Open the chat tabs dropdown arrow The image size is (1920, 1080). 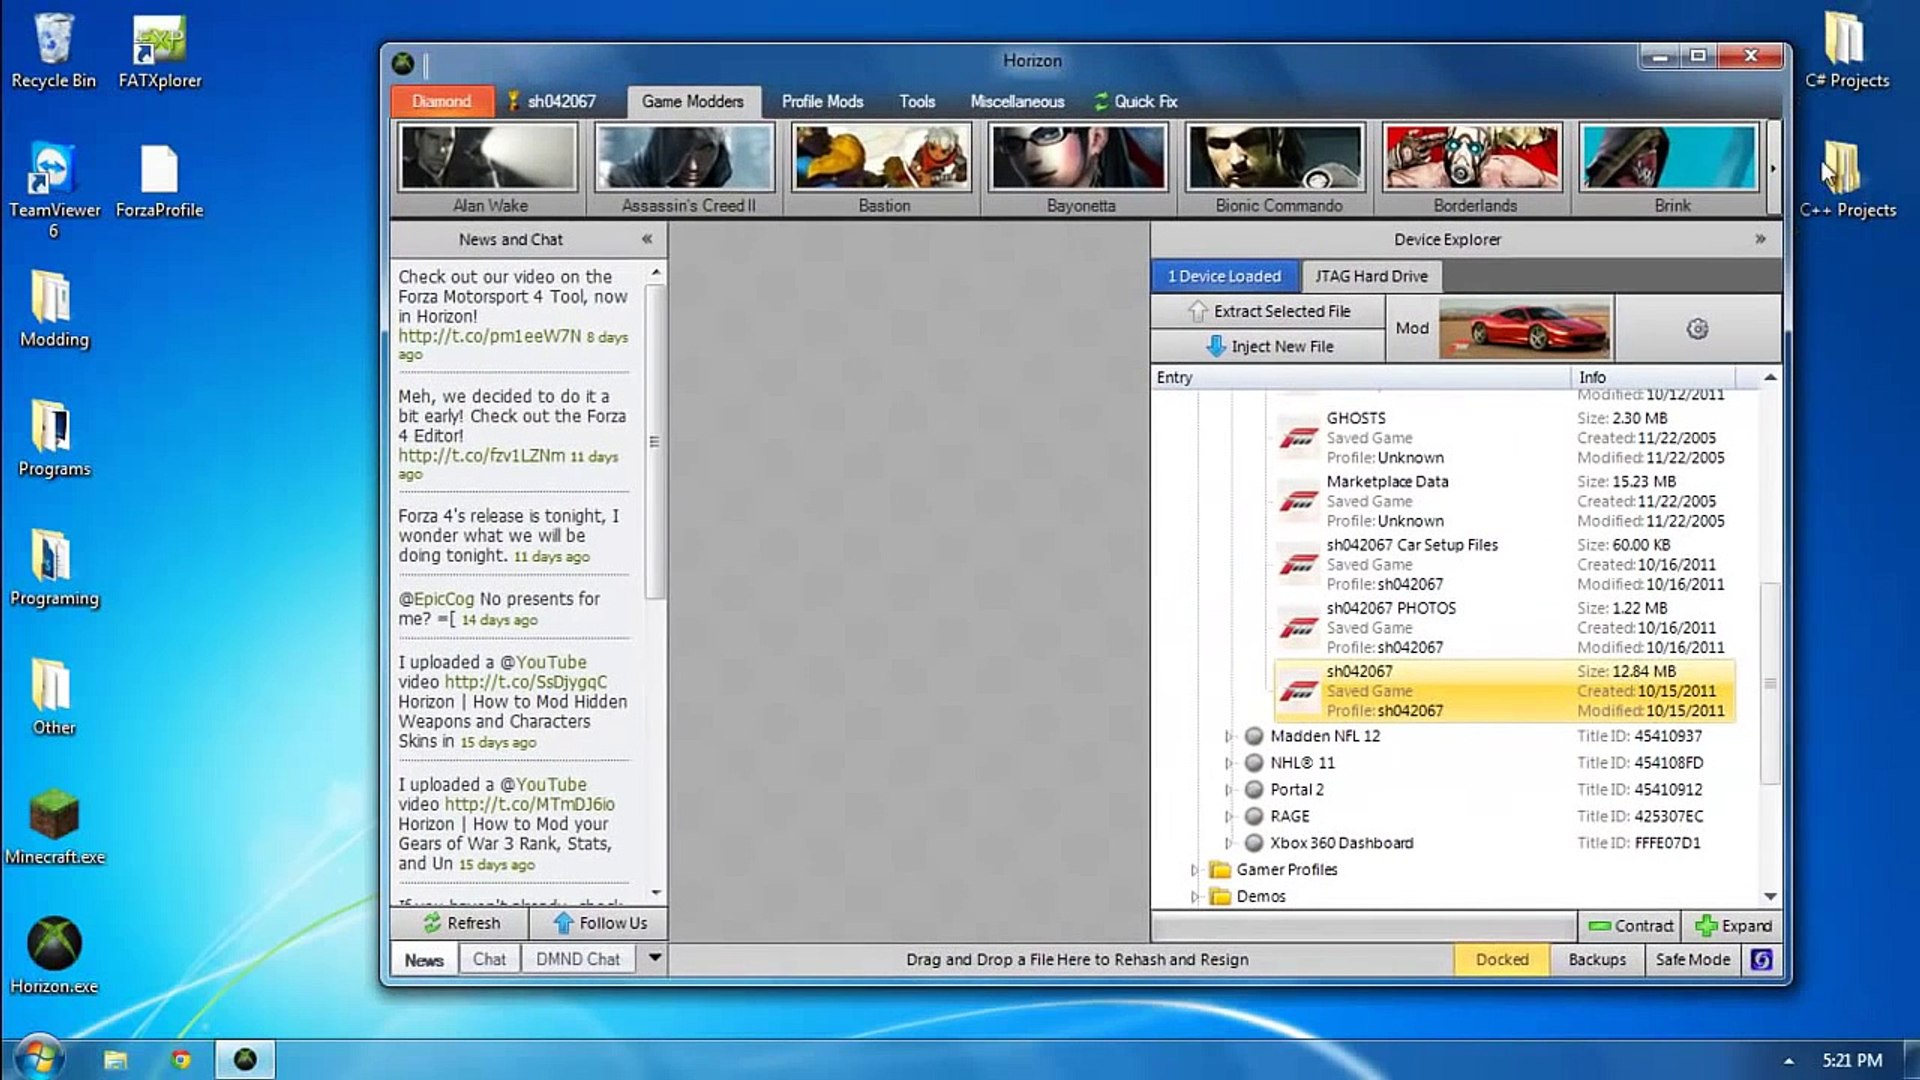pyautogui.click(x=655, y=958)
